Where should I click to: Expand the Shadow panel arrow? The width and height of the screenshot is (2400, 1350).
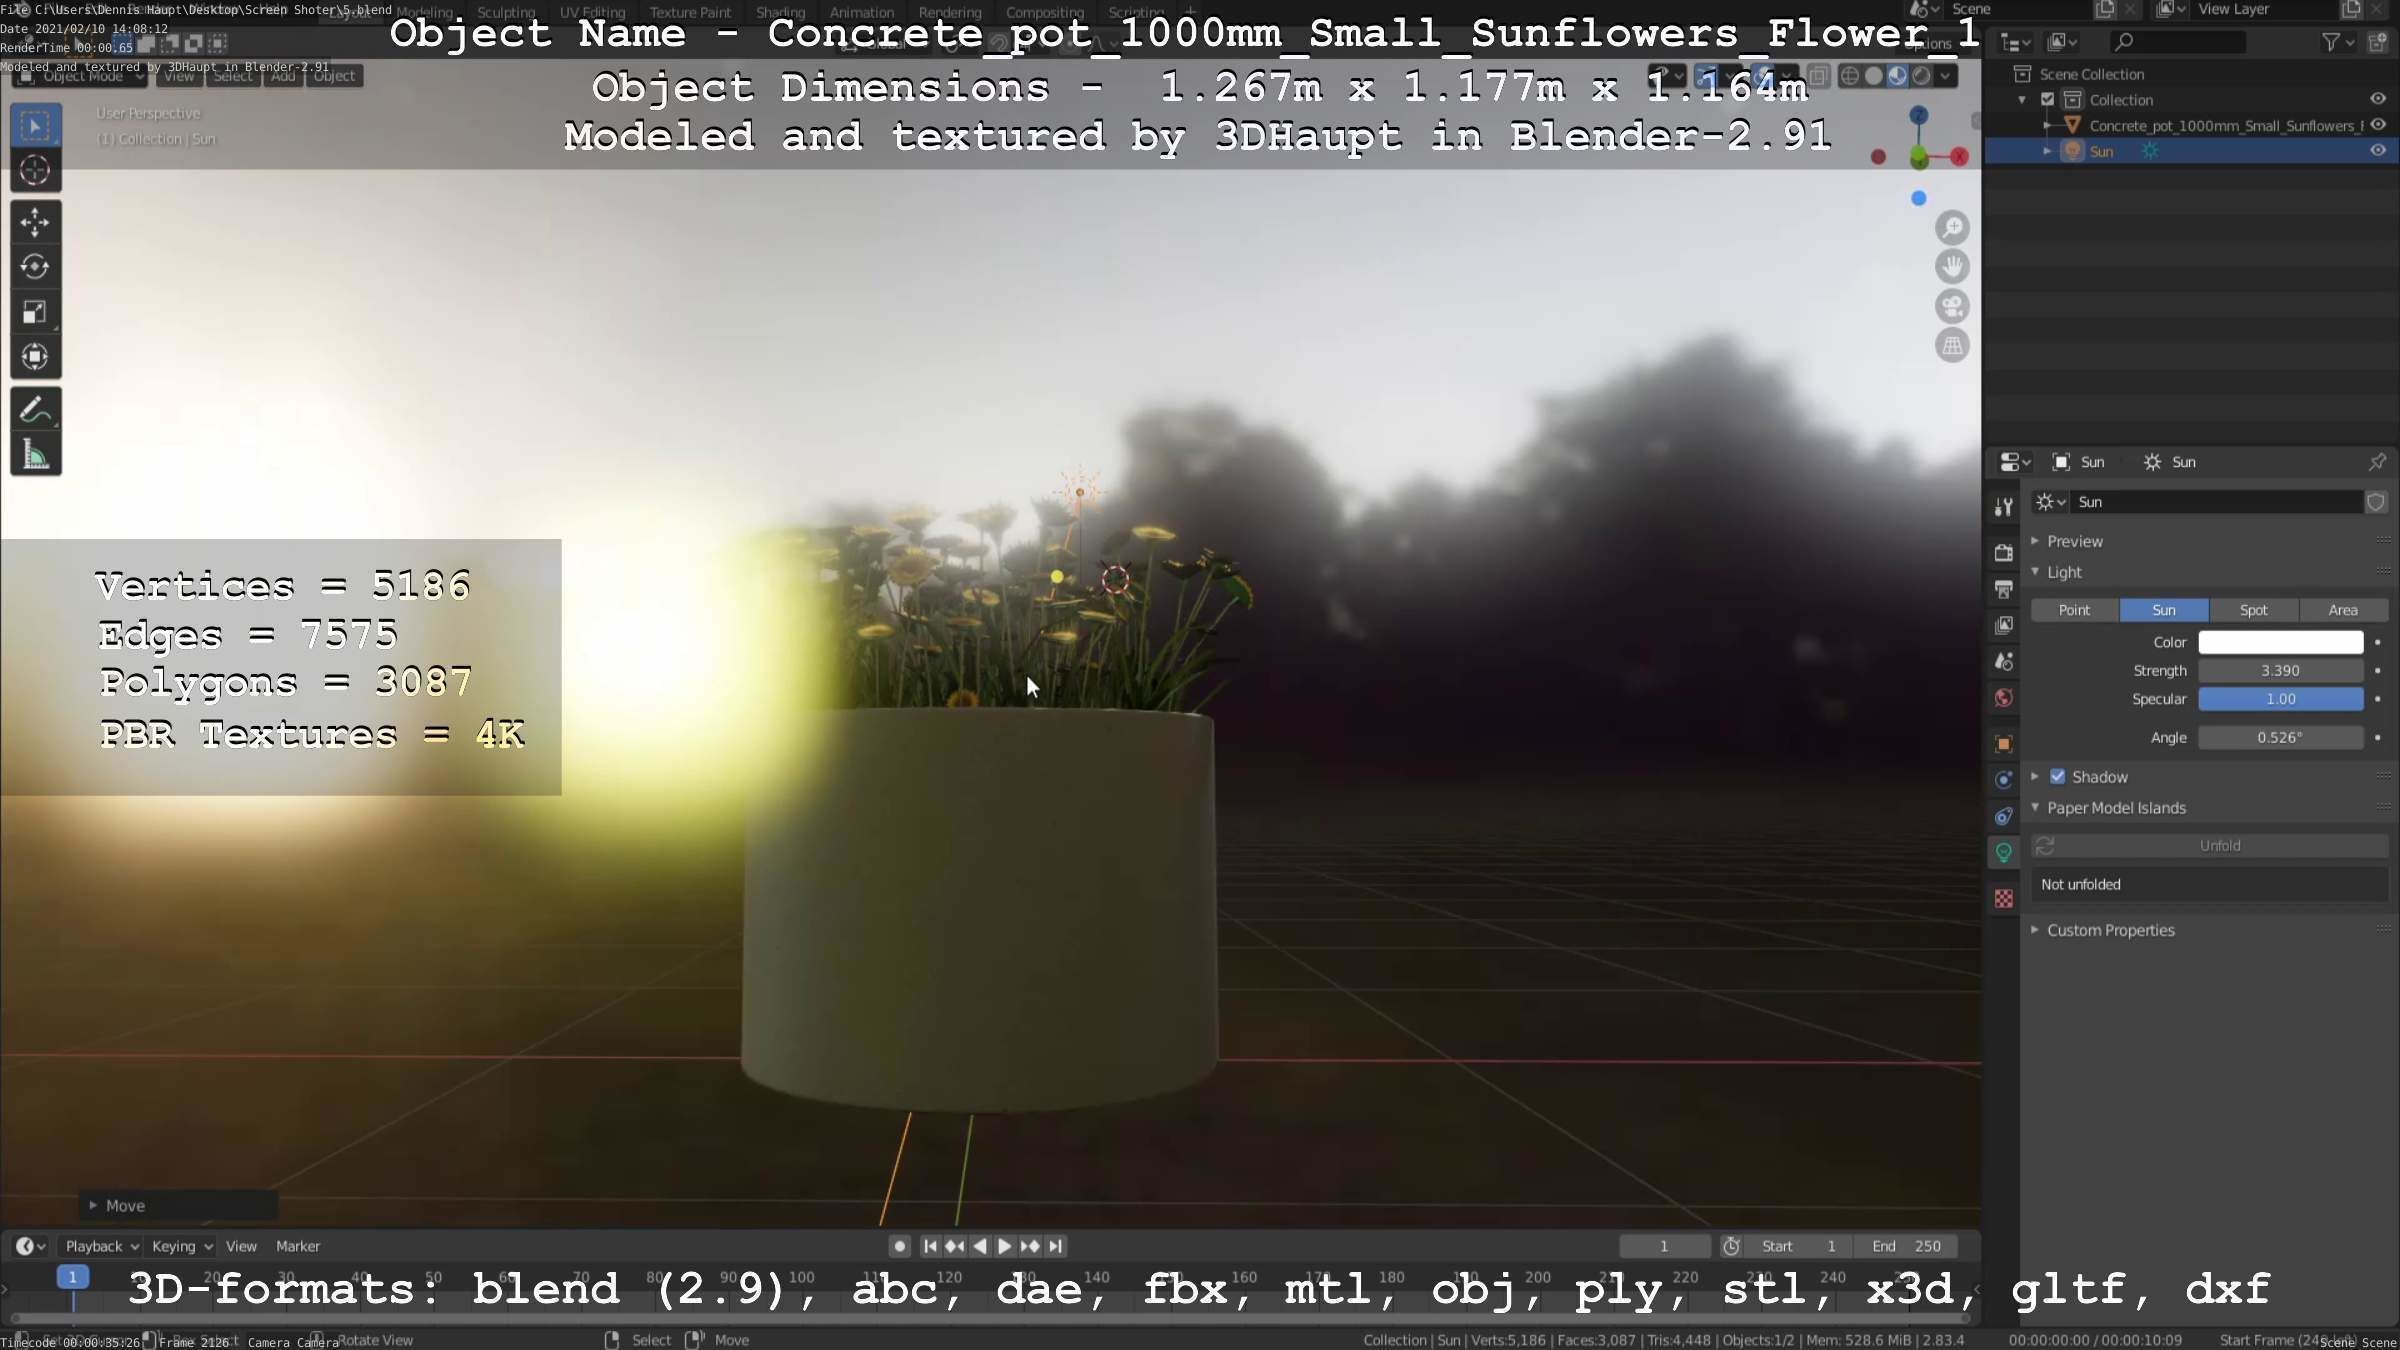point(2034,777)
